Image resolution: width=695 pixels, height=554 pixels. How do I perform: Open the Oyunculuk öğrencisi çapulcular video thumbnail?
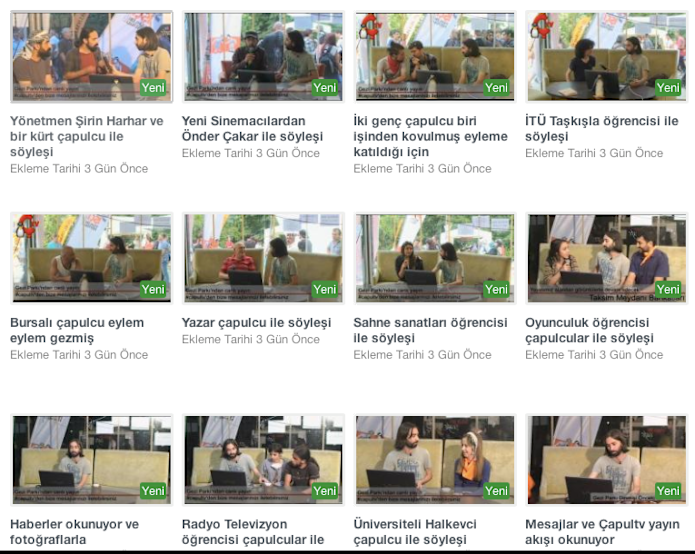(x=606, y=258)
